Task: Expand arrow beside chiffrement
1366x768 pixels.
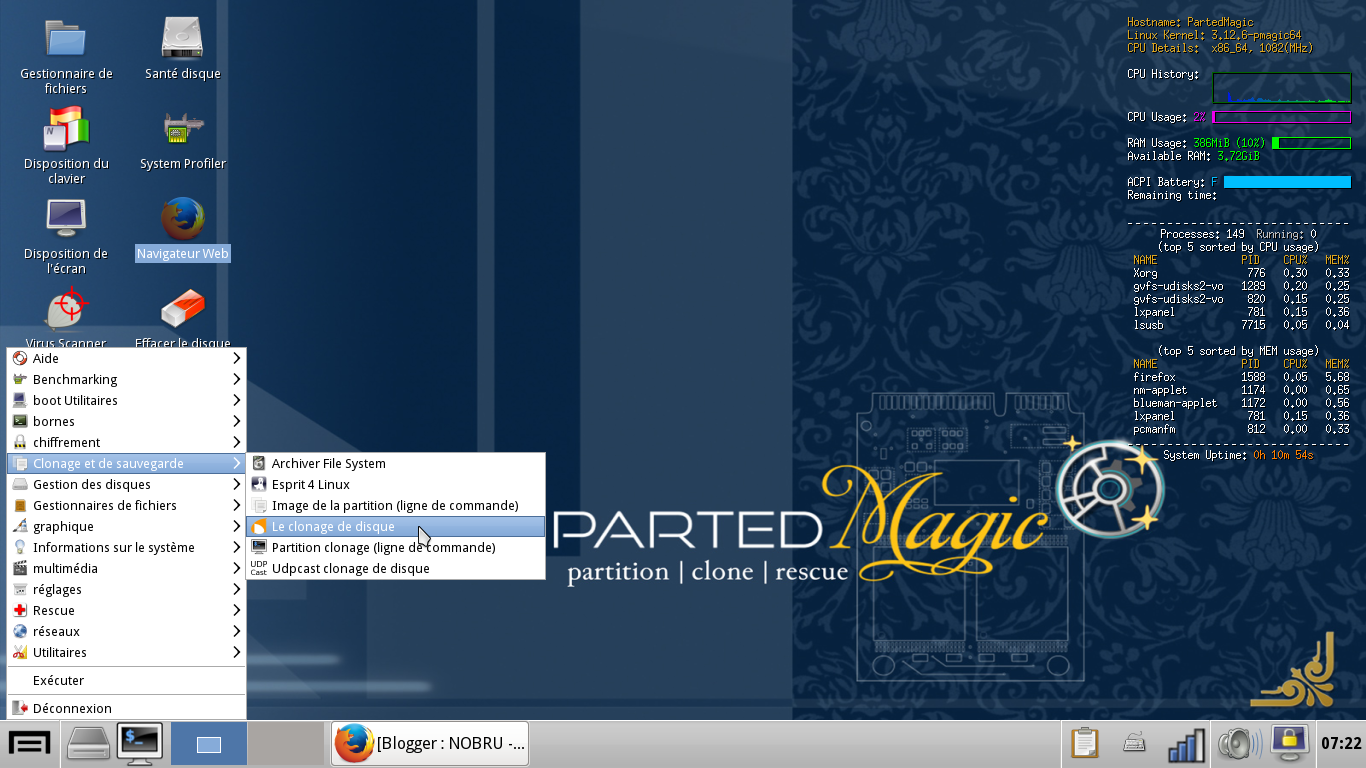Action: (237, 442)
